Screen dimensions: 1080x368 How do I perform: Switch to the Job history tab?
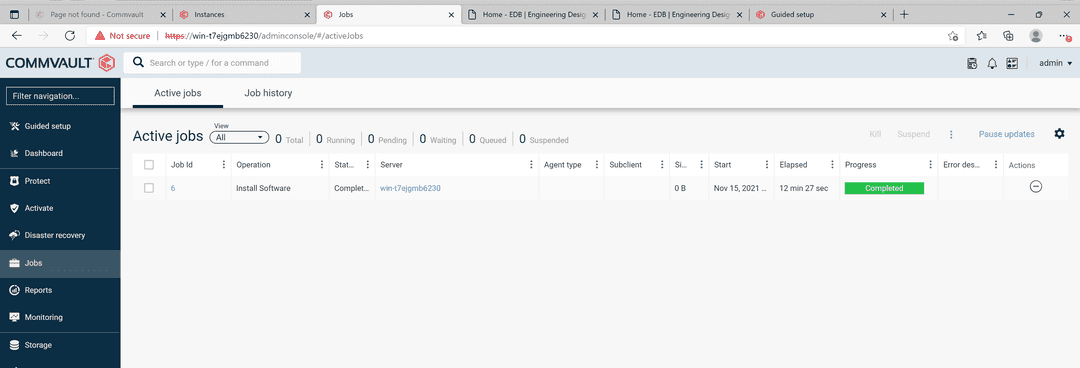point(268,93)
